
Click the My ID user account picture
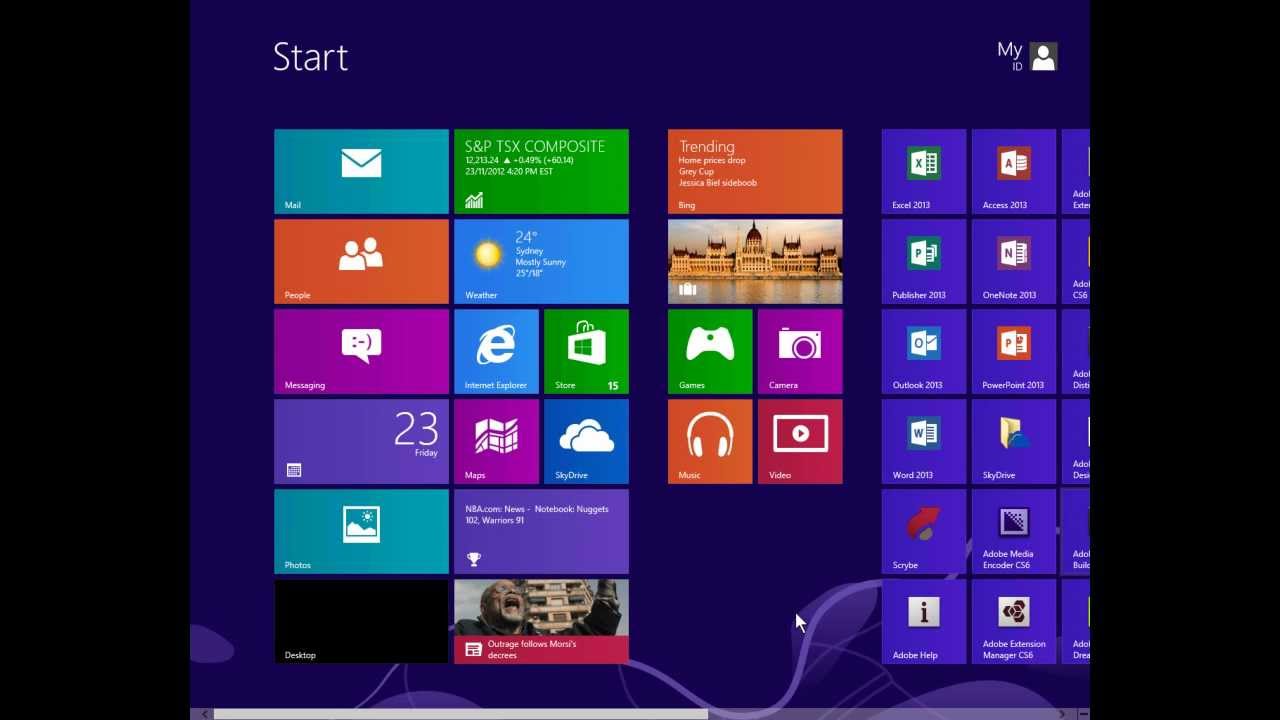point(1043,57)
